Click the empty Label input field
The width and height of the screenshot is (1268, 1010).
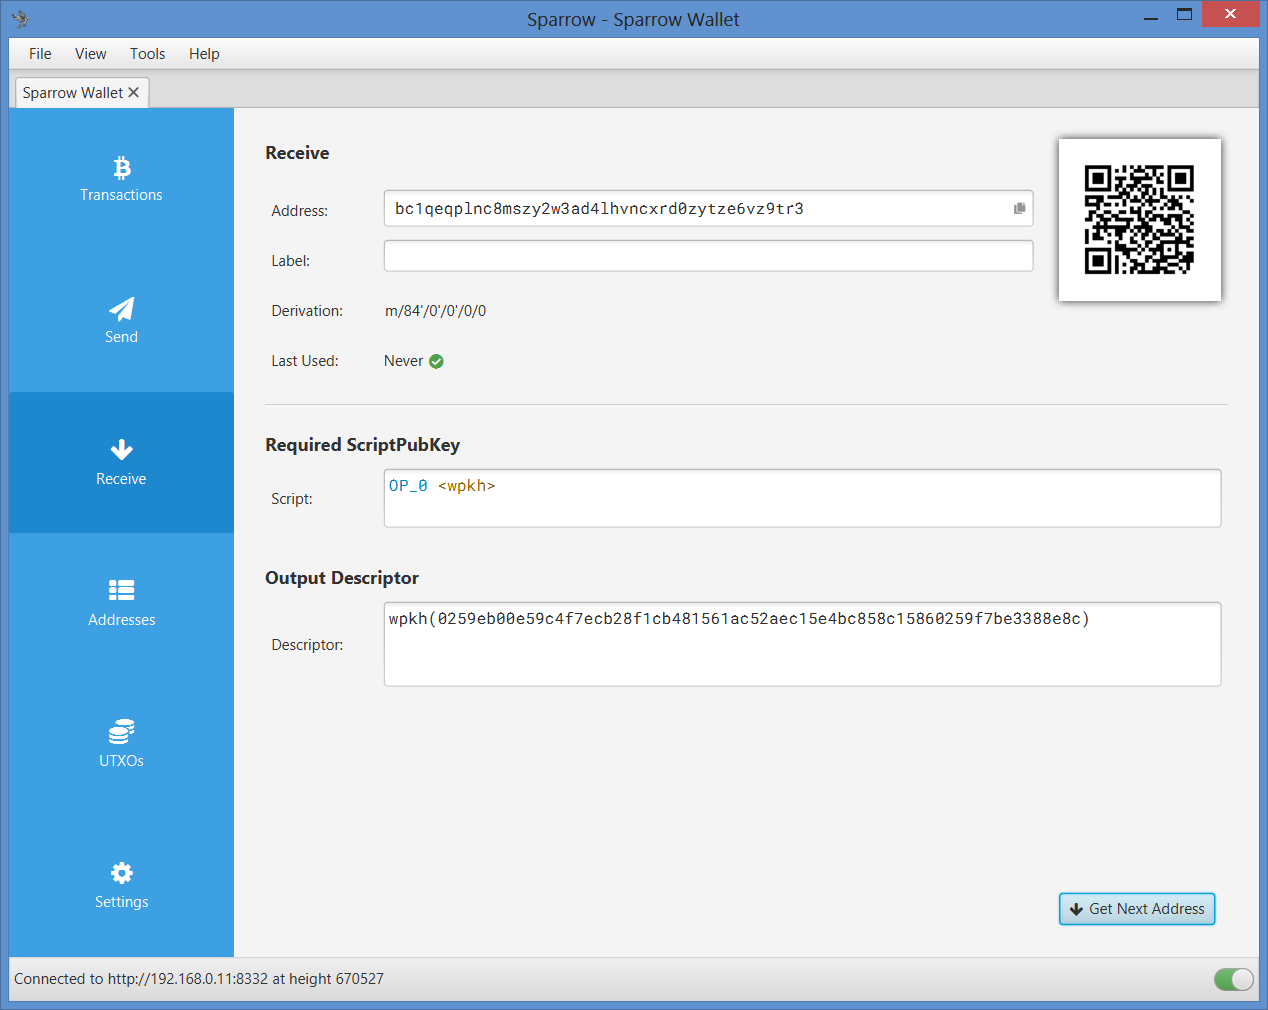[708, 256]
